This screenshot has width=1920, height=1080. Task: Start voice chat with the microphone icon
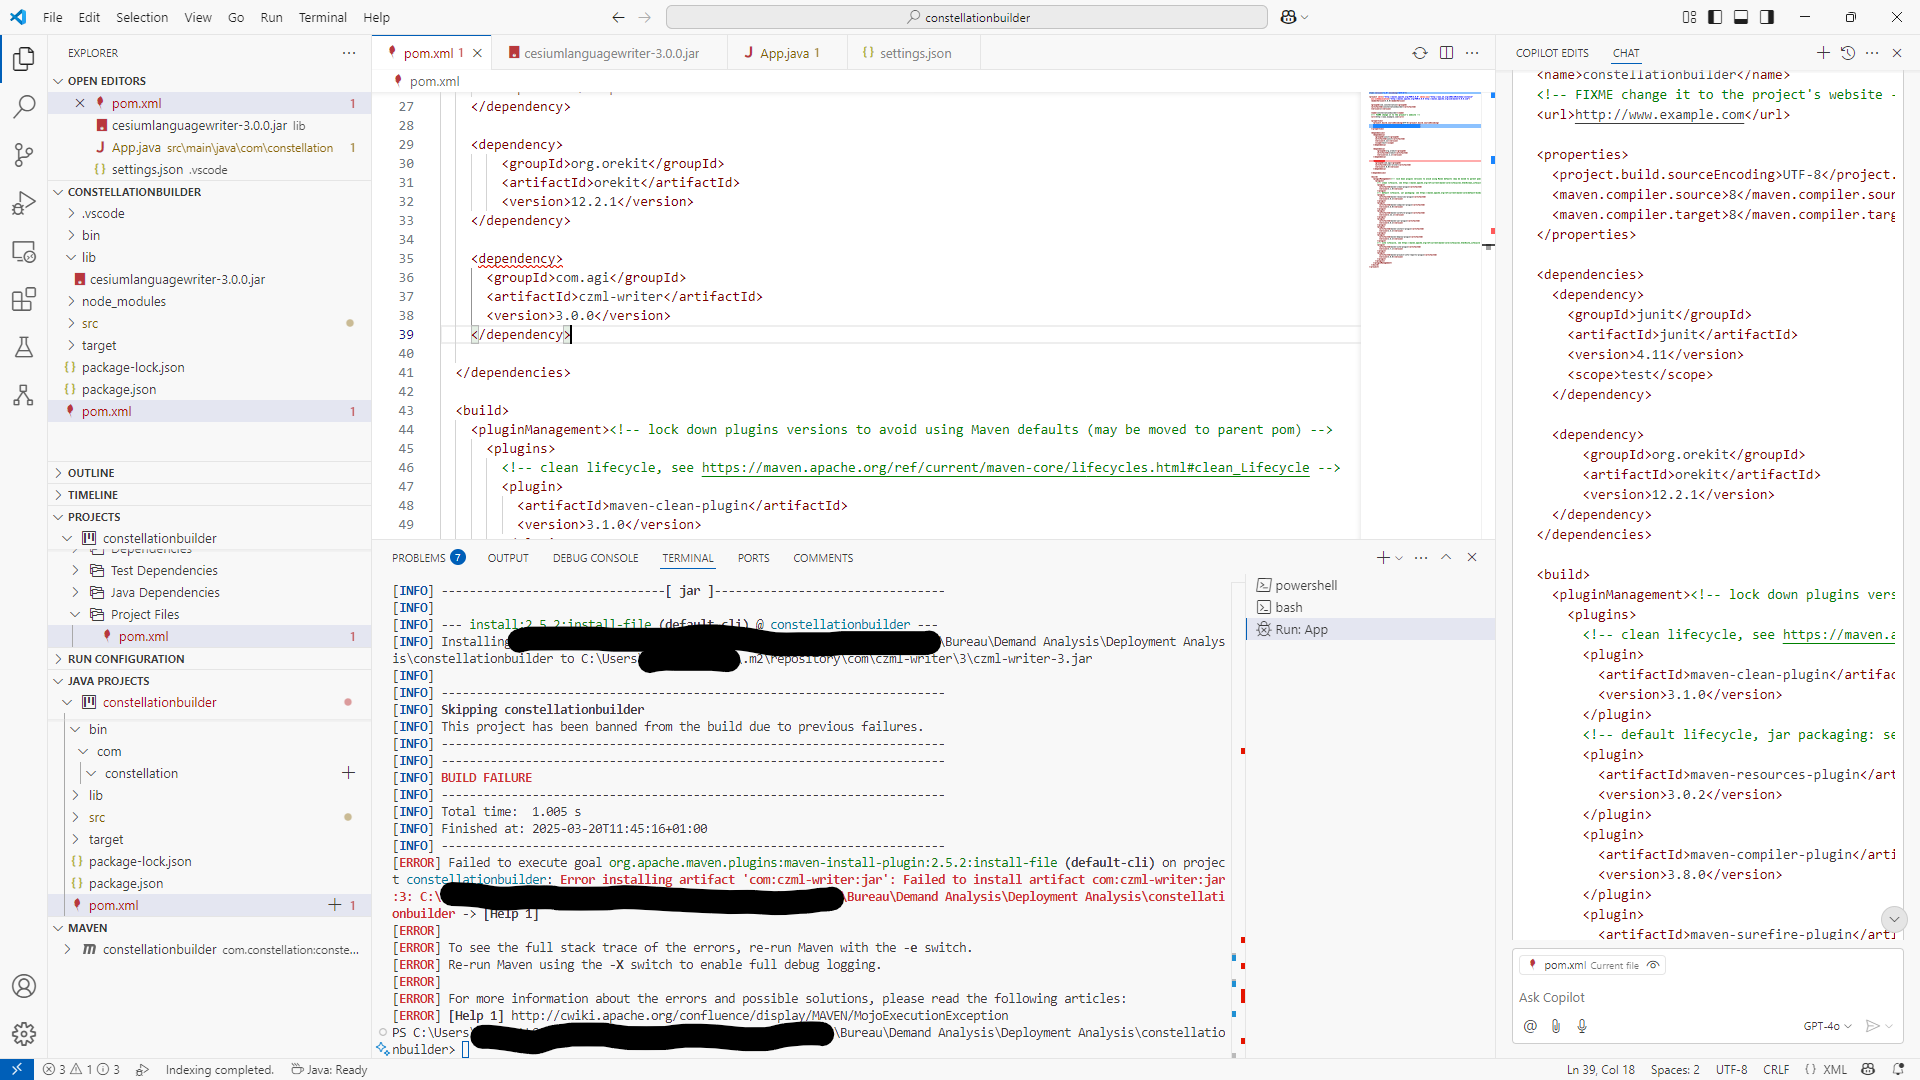(x=1582, y=1026)
